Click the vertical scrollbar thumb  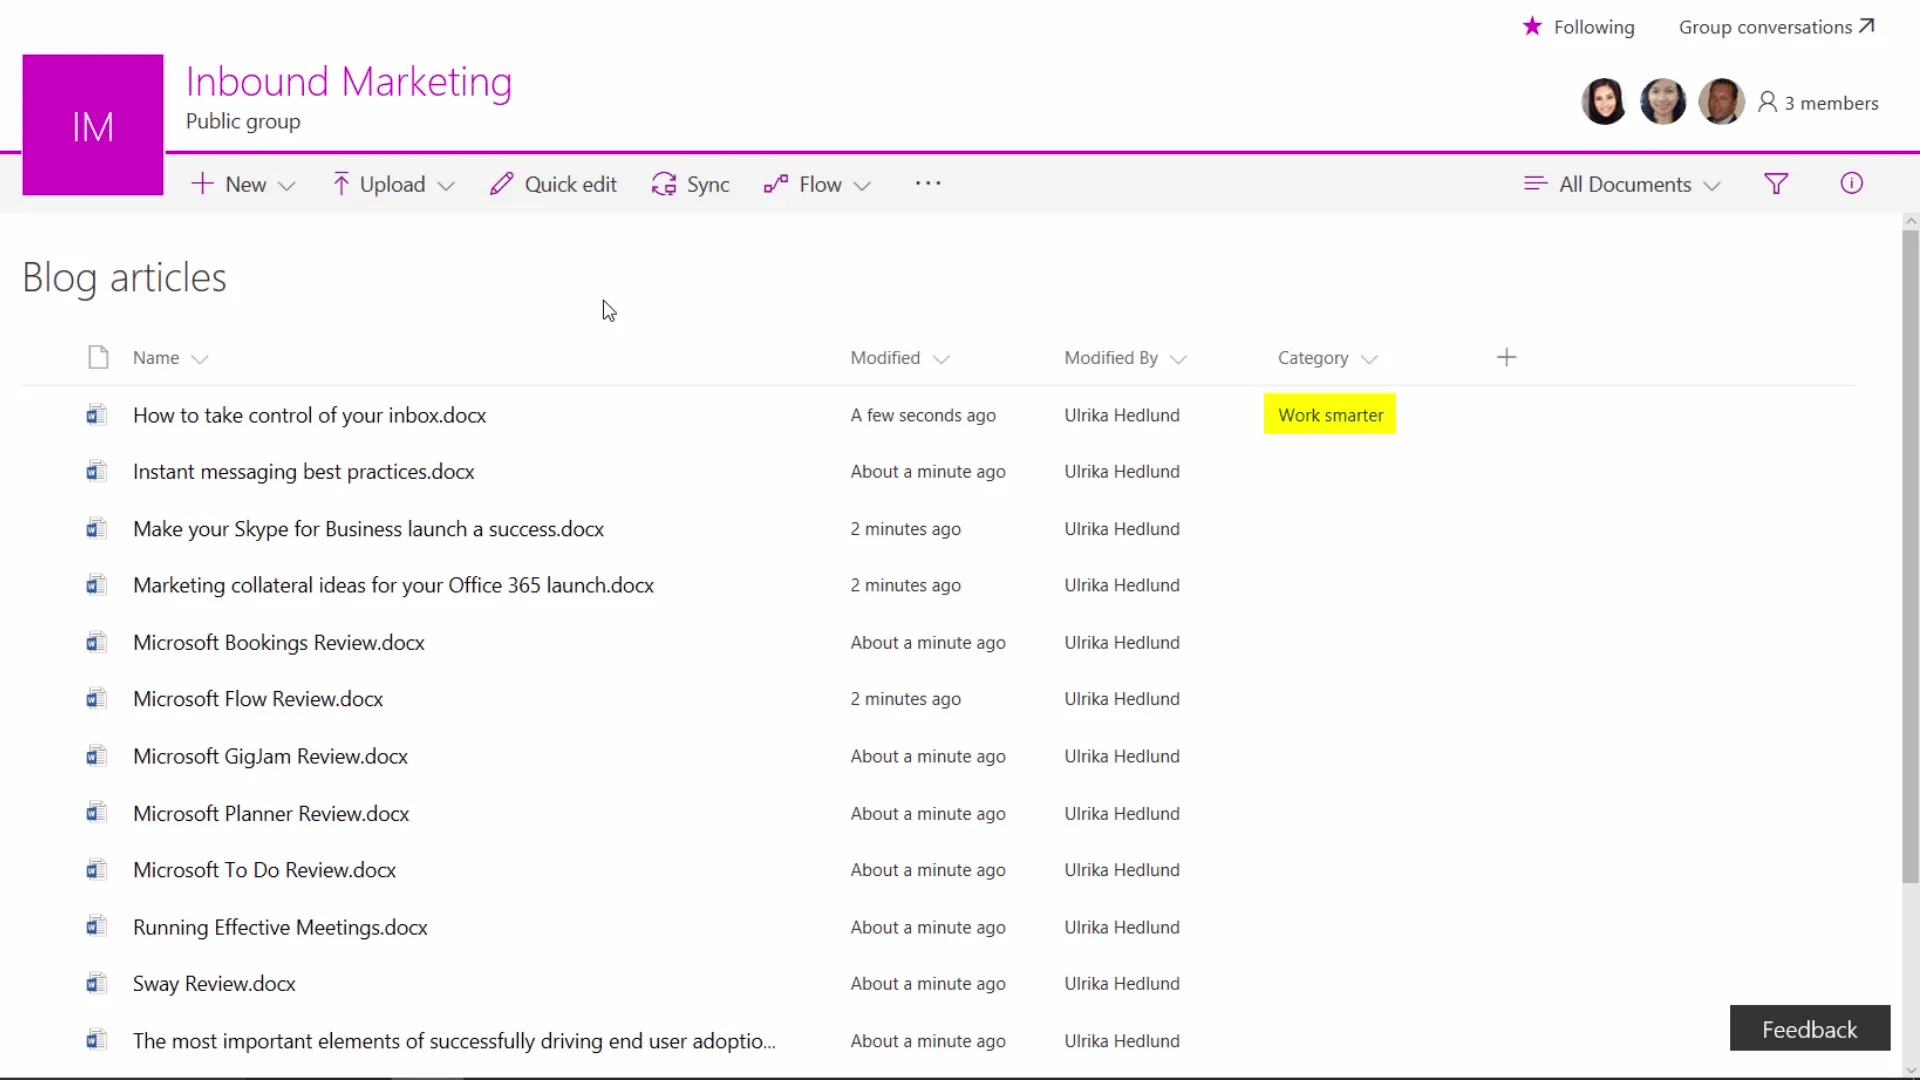[1910, 557]
